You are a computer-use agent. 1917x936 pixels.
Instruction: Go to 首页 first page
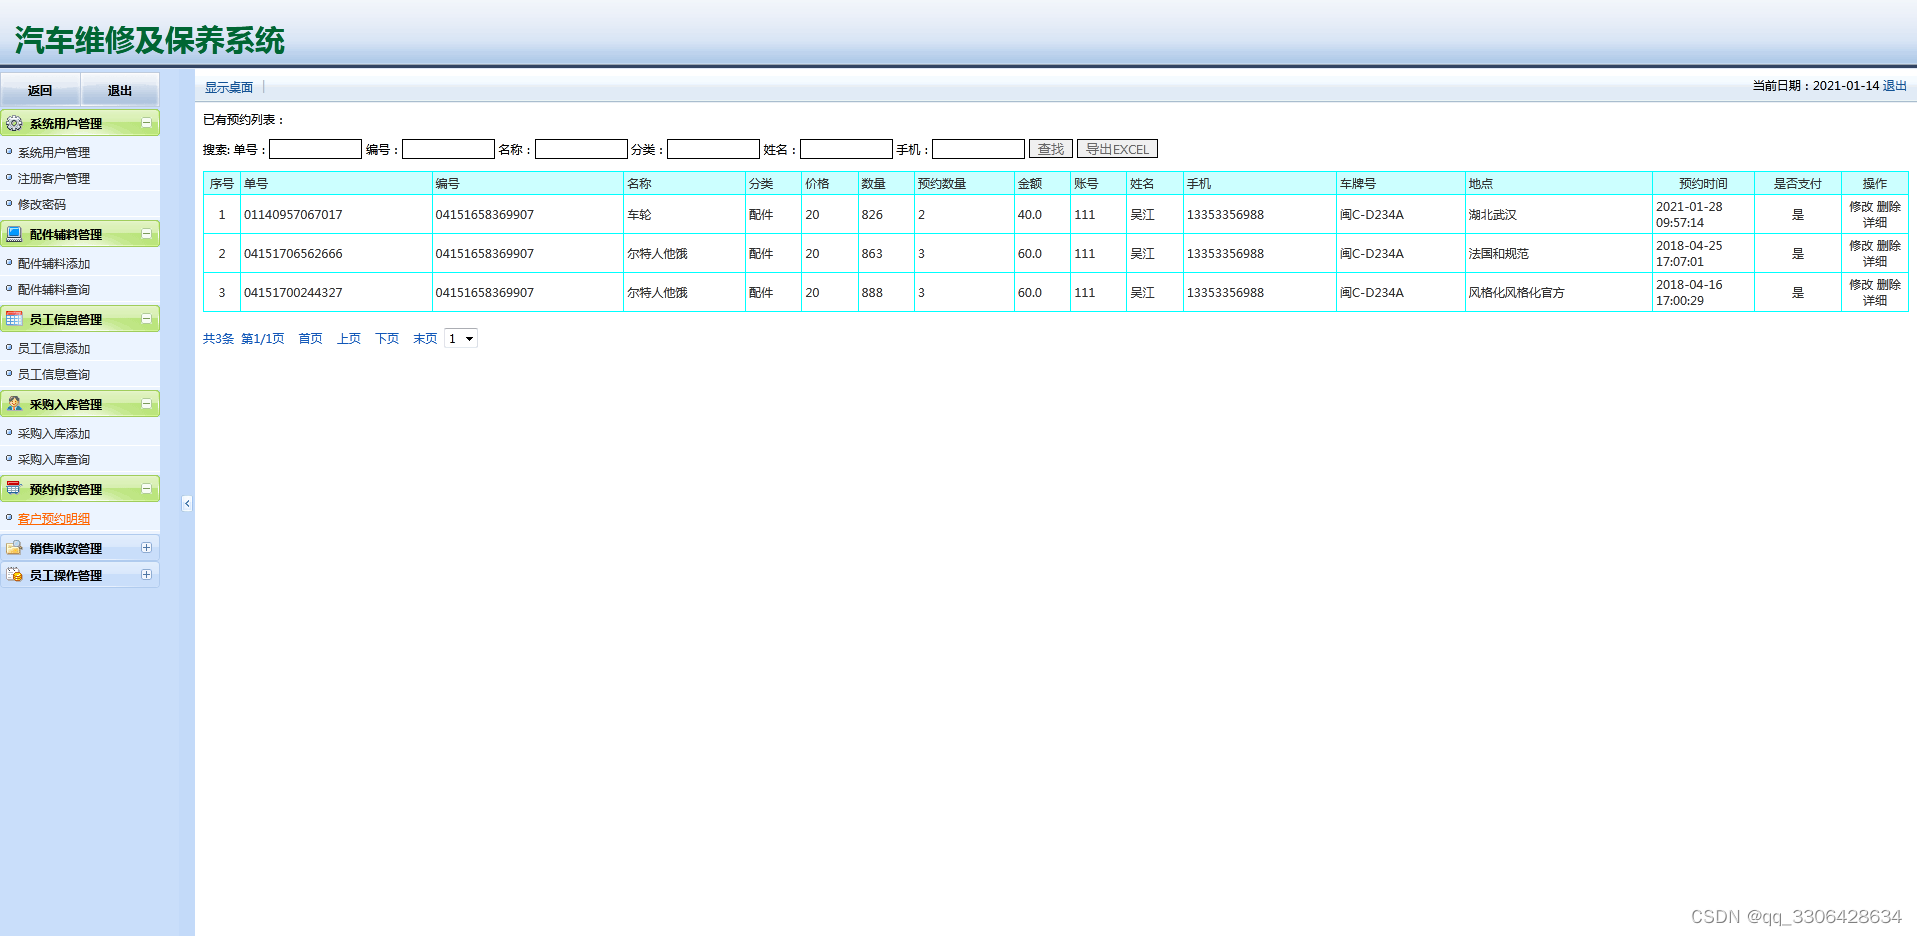click(x=311, y=339)
